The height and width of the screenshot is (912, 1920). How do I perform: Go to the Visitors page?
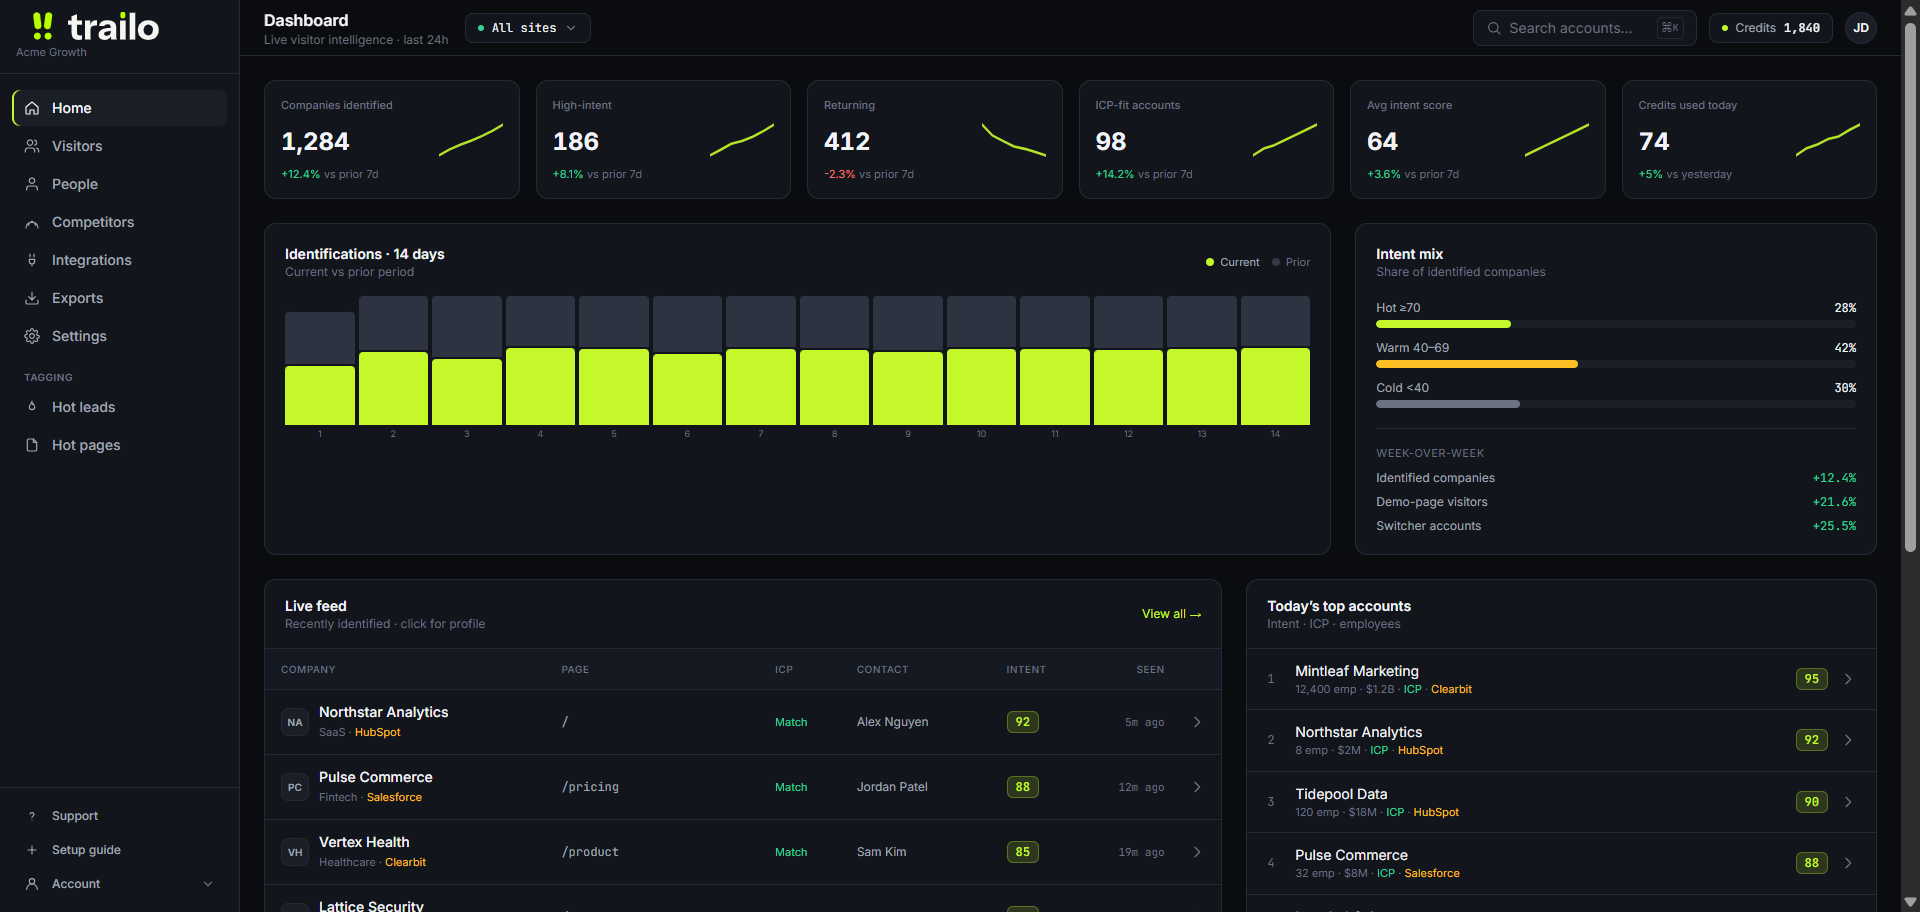120,146
